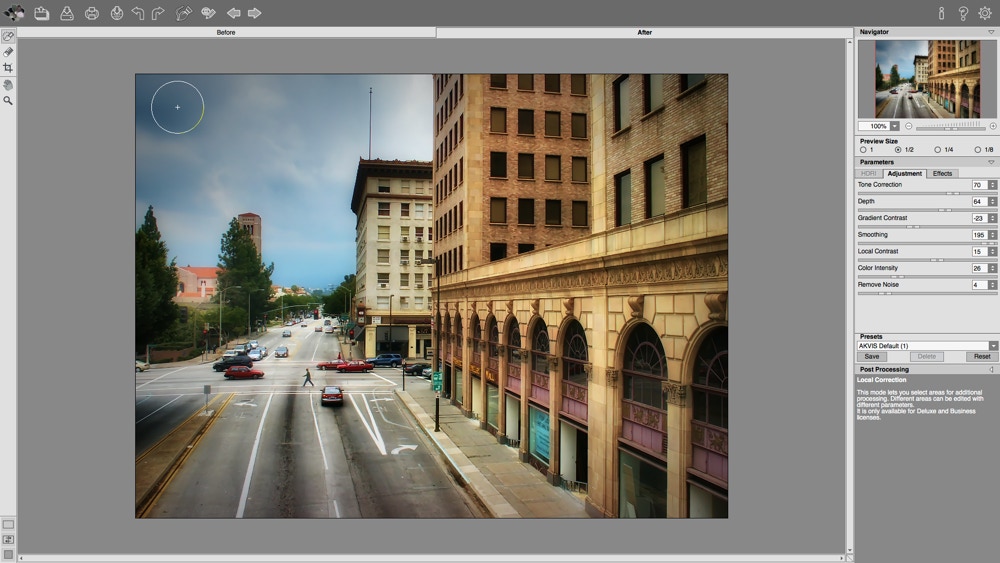
Task: Adjust the Tone Correction slider
Action: [952, 193]
